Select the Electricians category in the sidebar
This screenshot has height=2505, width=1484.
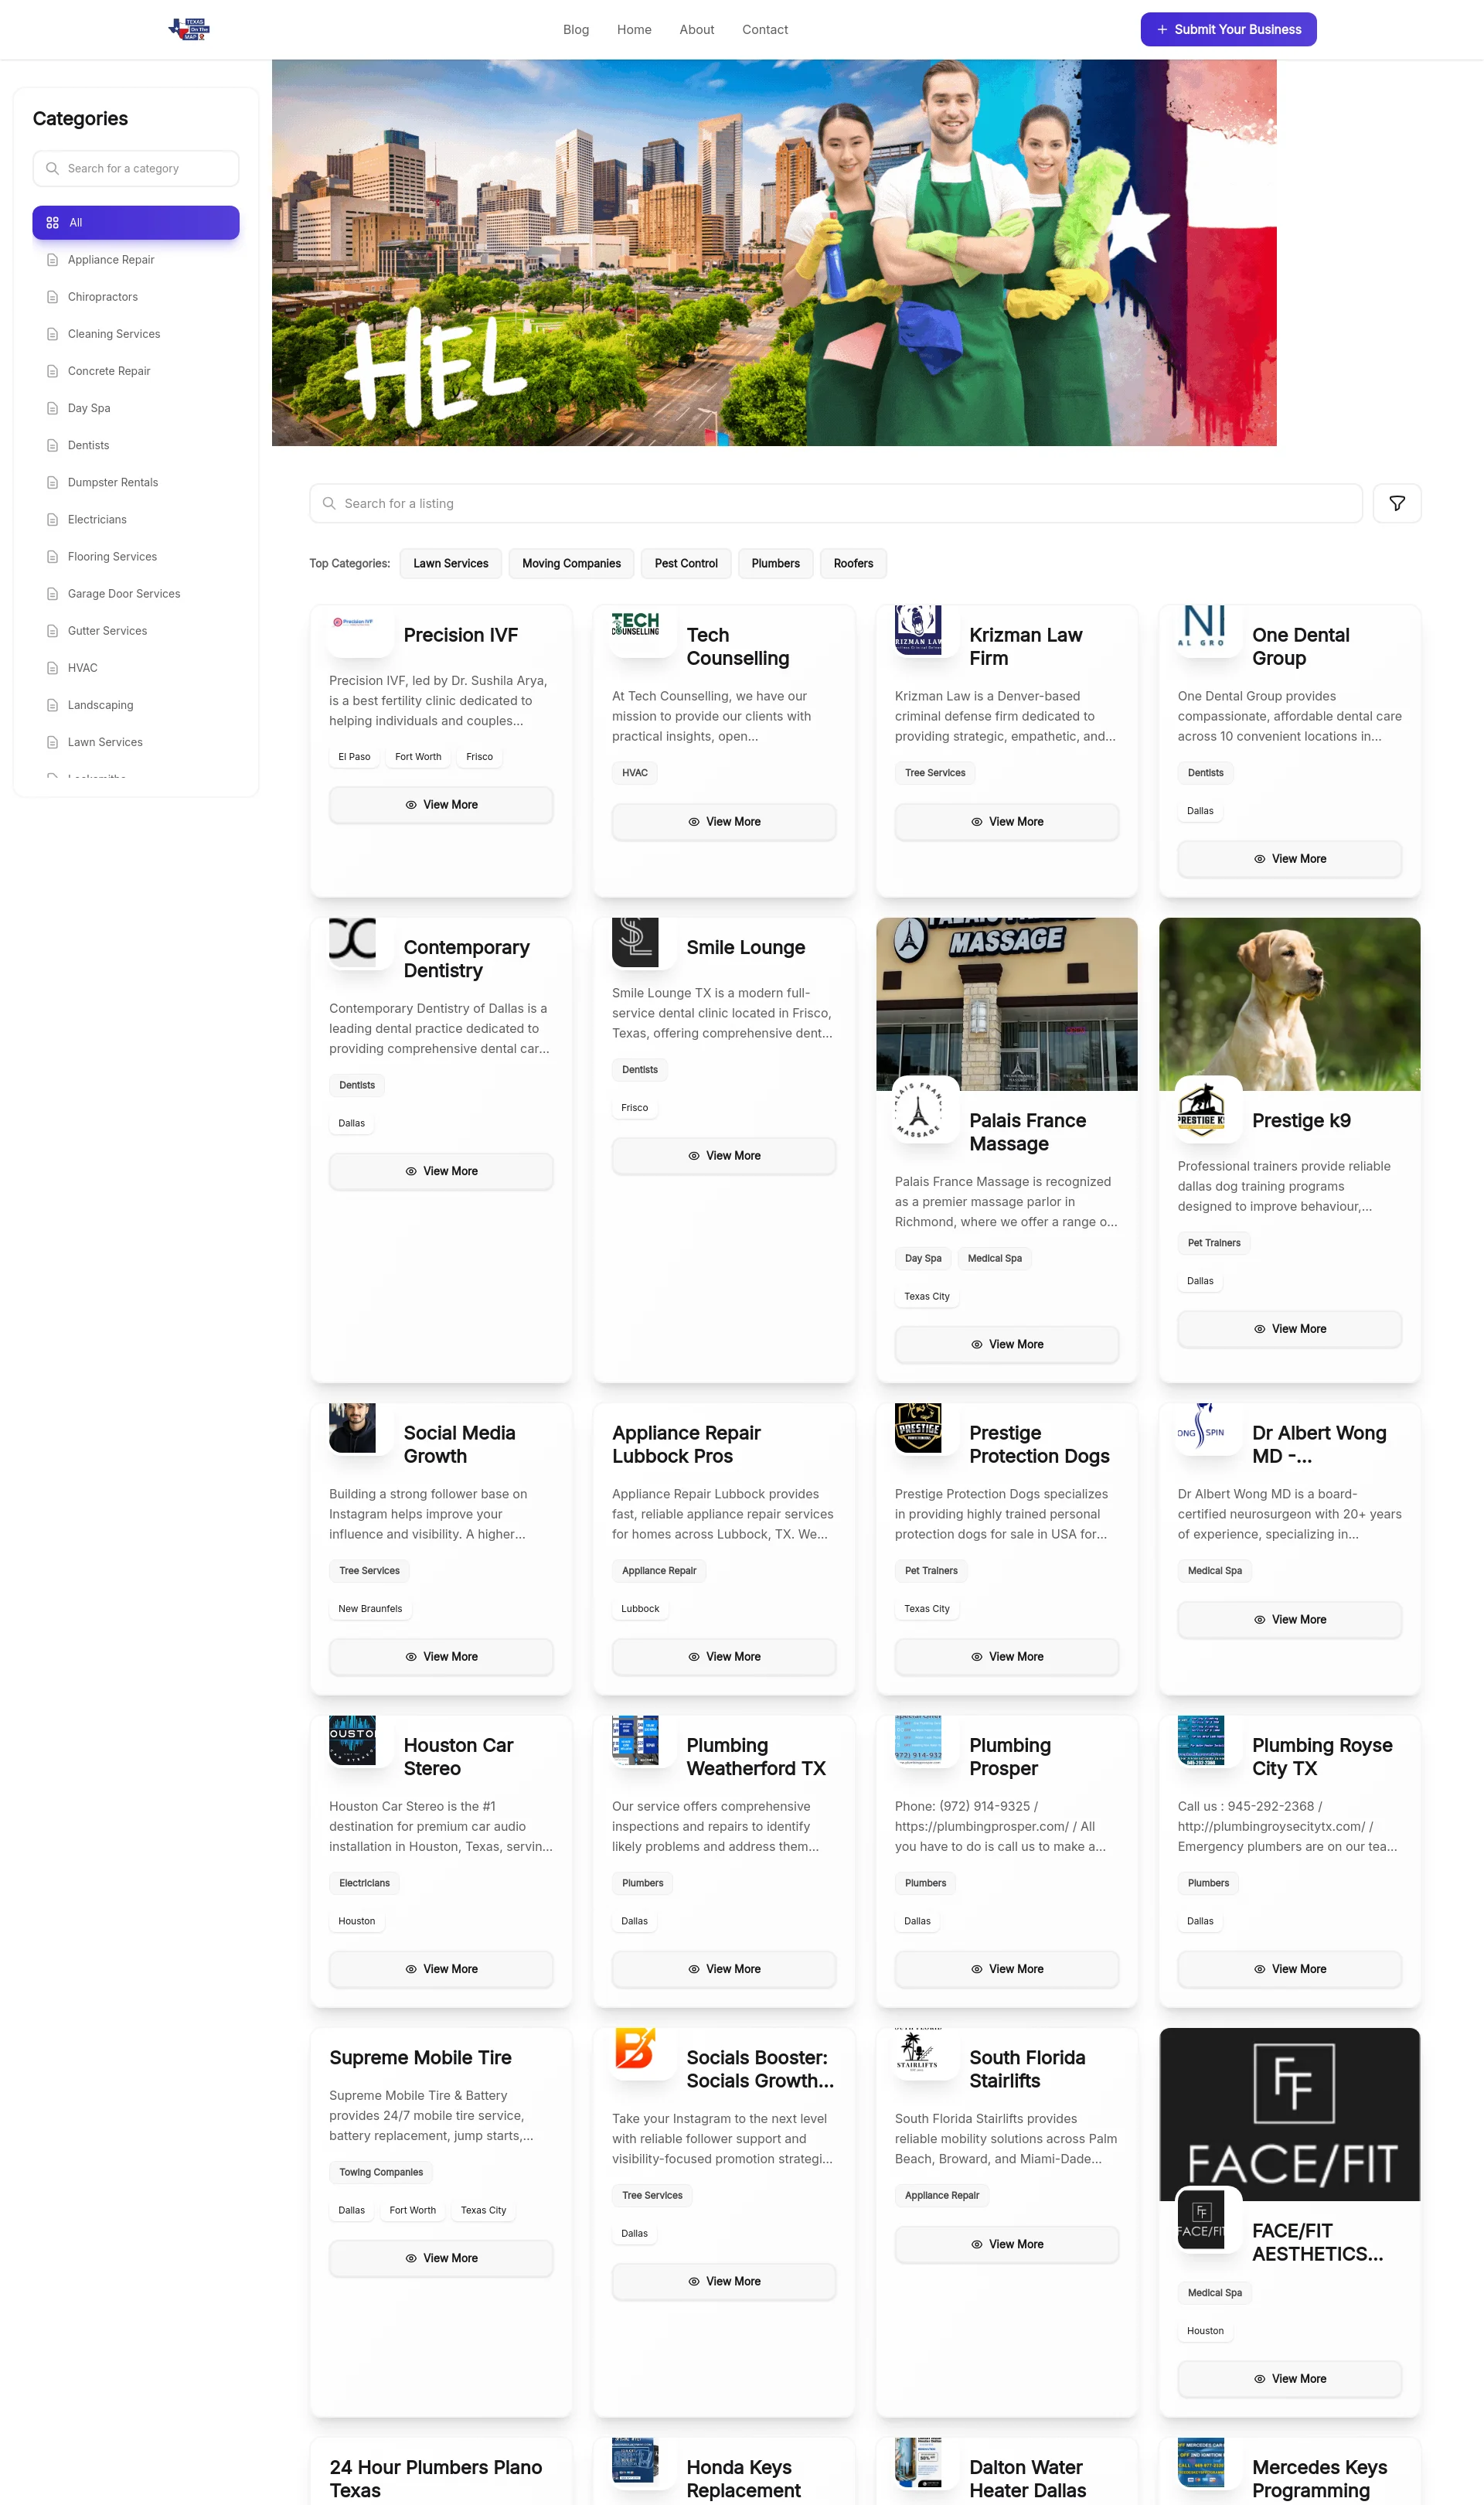point(96,519)
